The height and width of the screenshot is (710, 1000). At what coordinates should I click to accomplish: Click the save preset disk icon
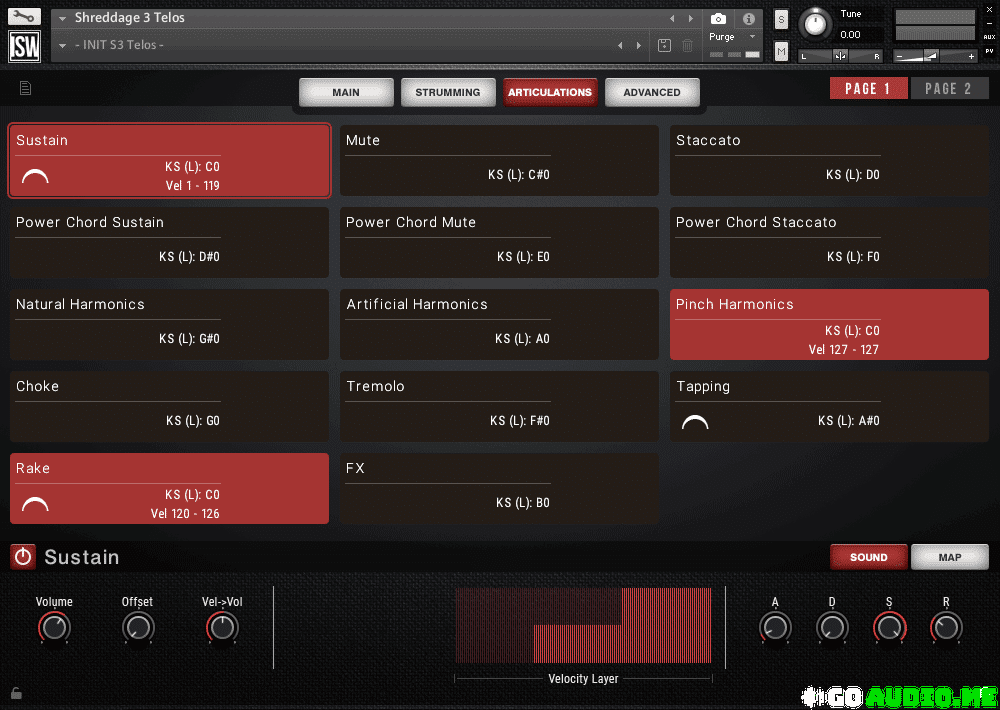coord(665,45)
